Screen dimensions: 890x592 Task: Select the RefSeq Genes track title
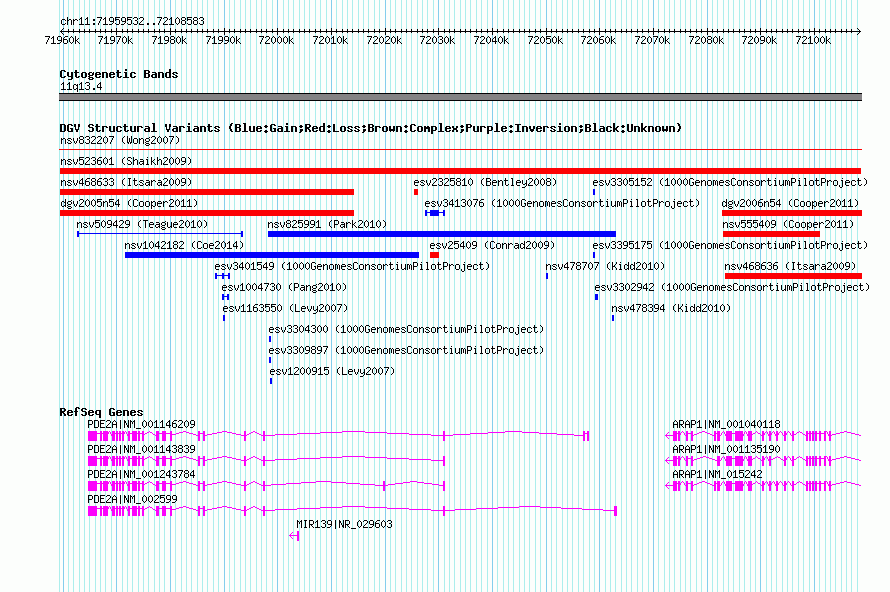pos(101,412)
